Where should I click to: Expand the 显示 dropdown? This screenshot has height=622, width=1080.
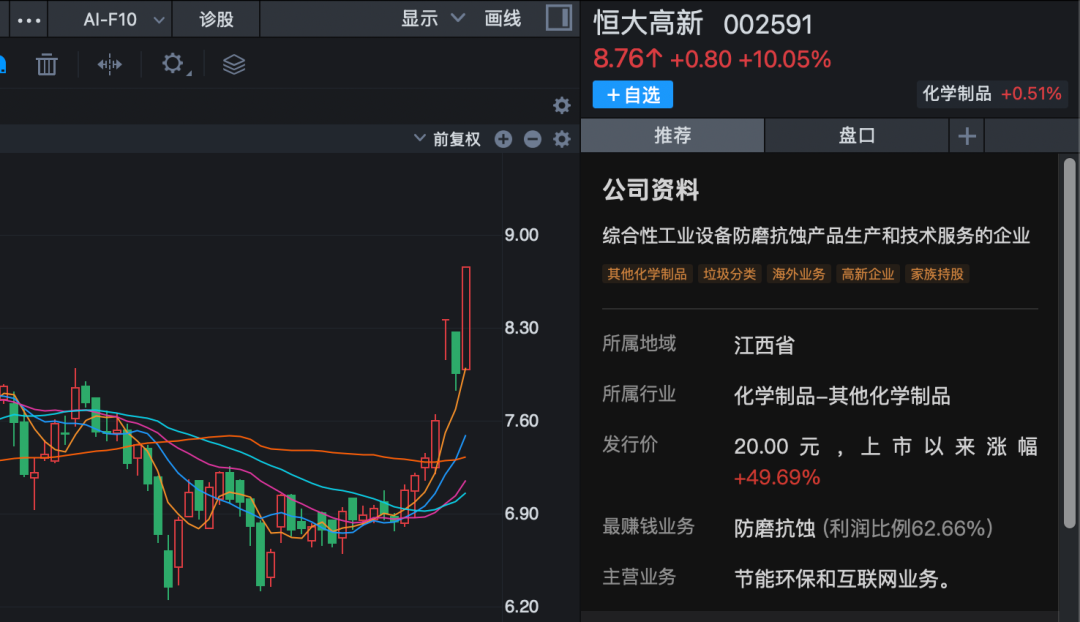click(433, 19)
